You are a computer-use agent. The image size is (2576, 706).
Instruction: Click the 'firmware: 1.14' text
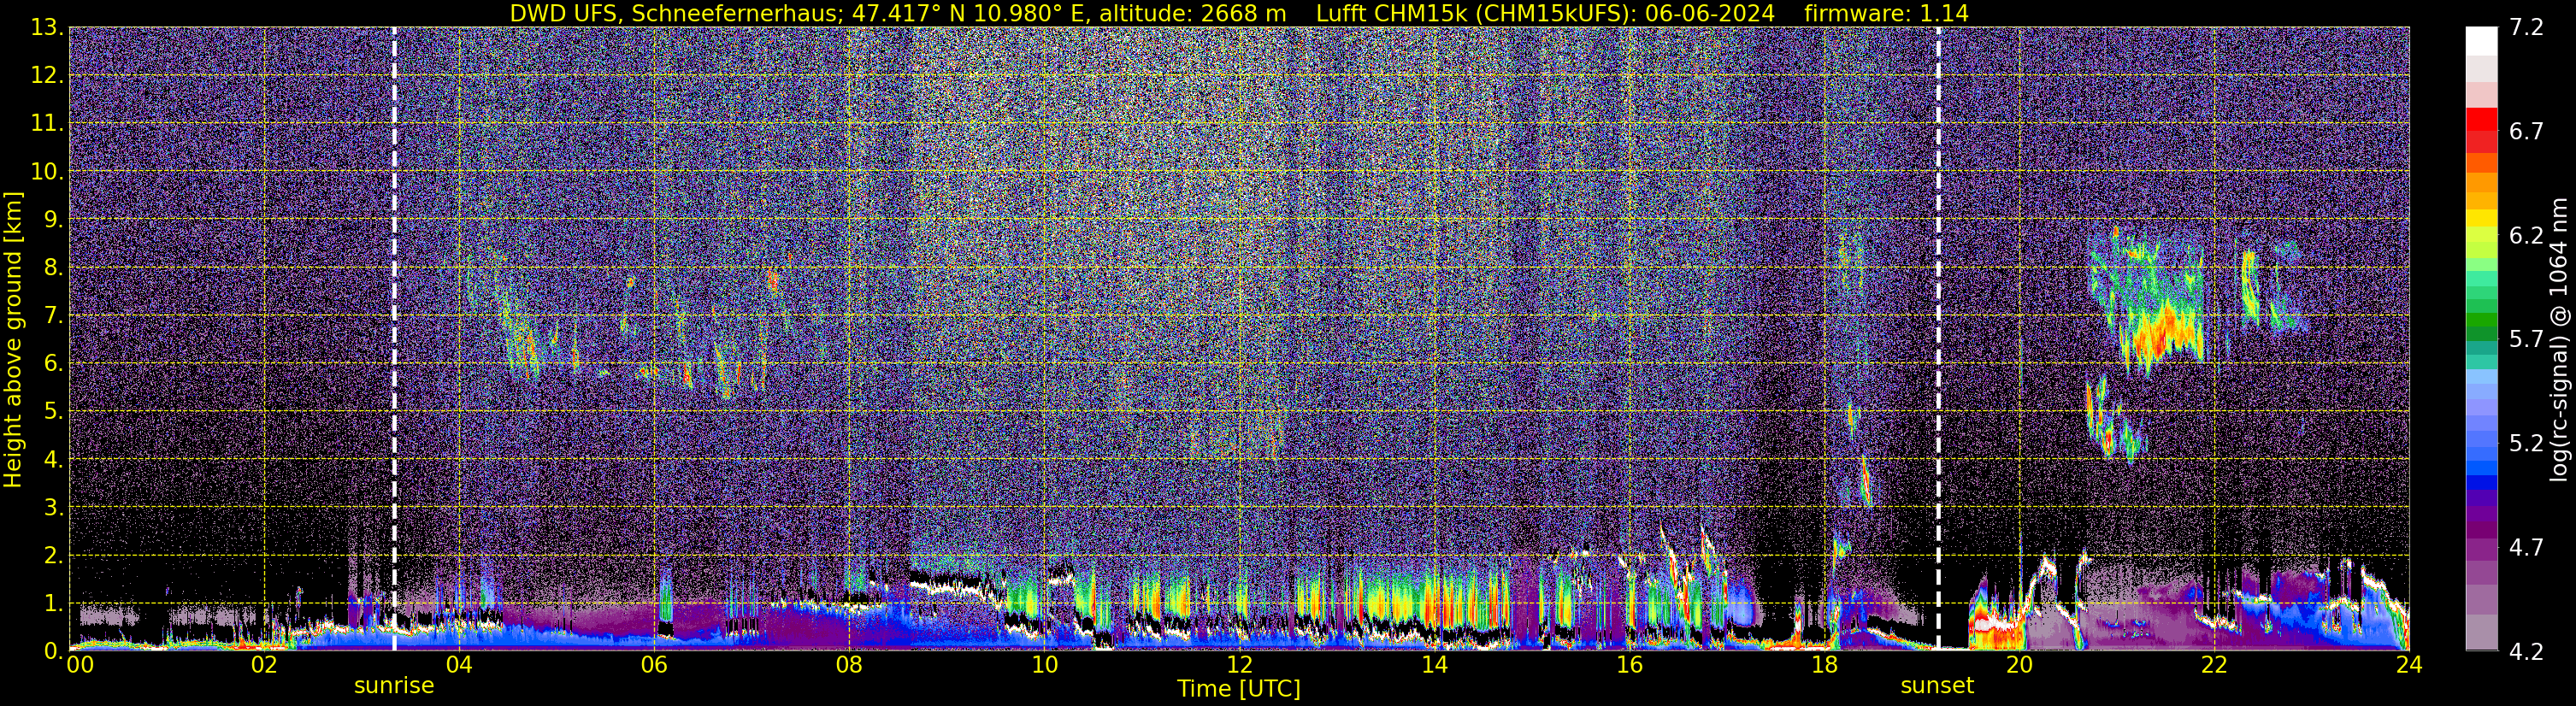tap(1886, 13)
